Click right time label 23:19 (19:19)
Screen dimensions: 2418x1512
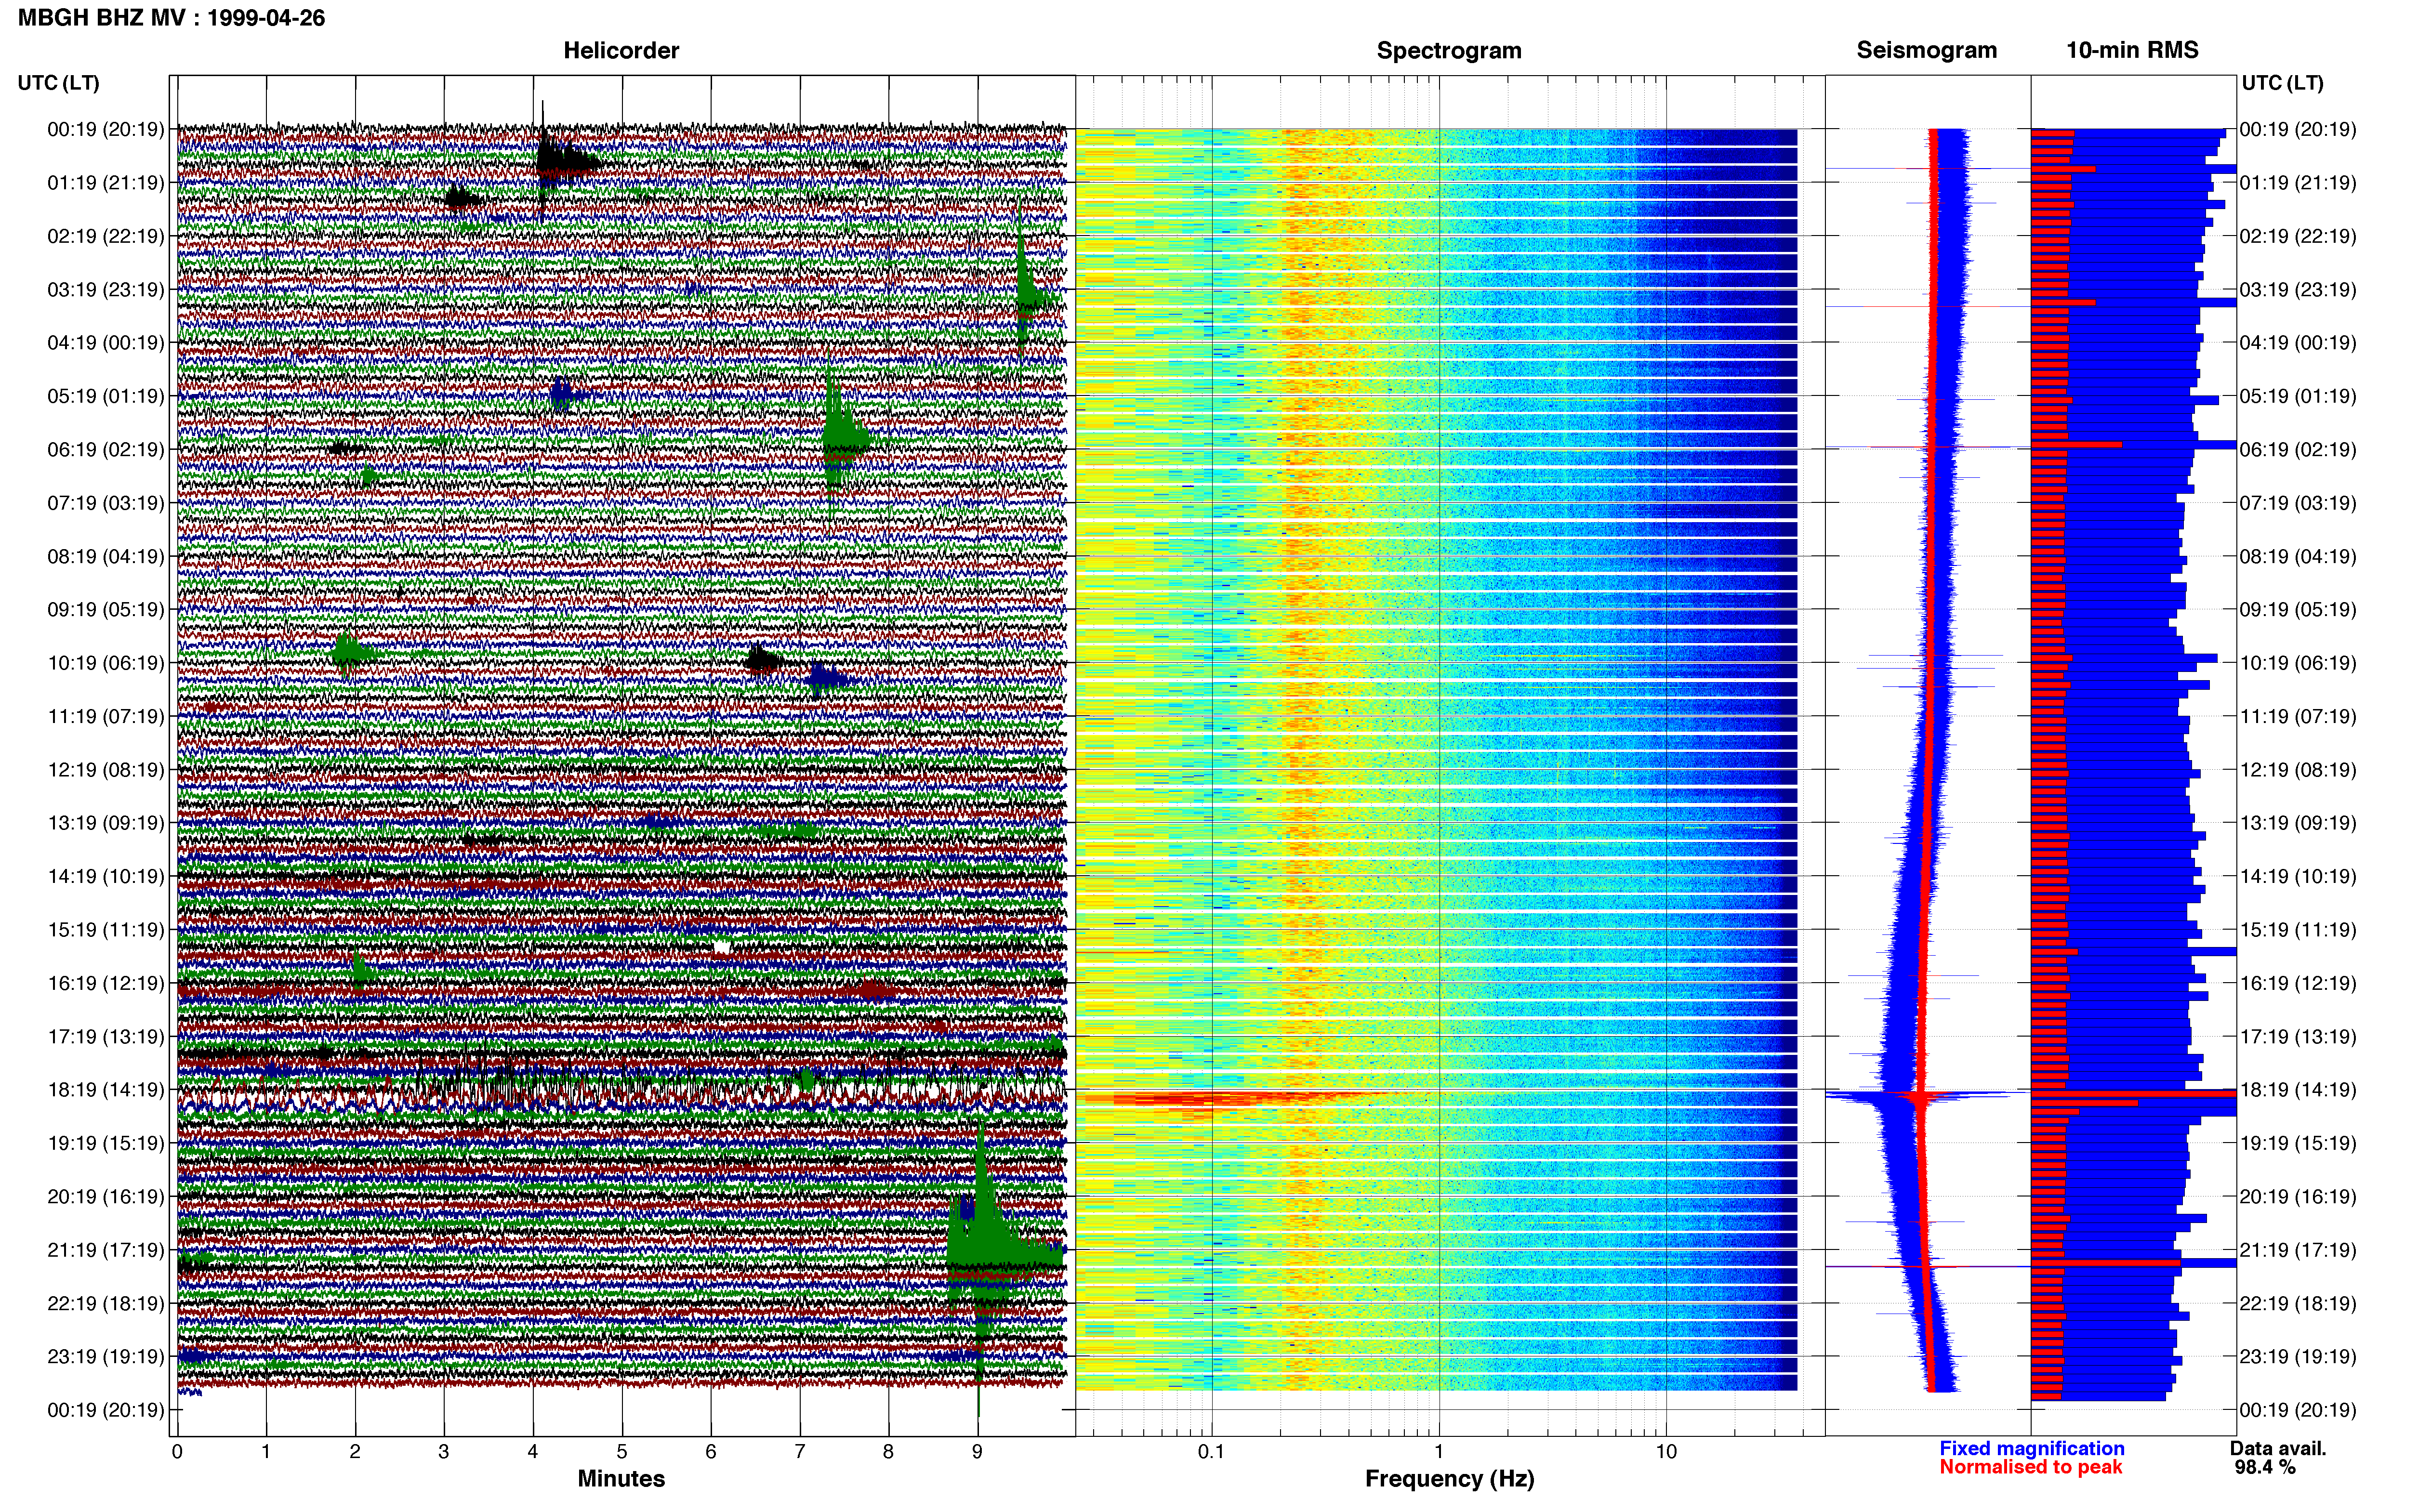tap(2297, 1356)
